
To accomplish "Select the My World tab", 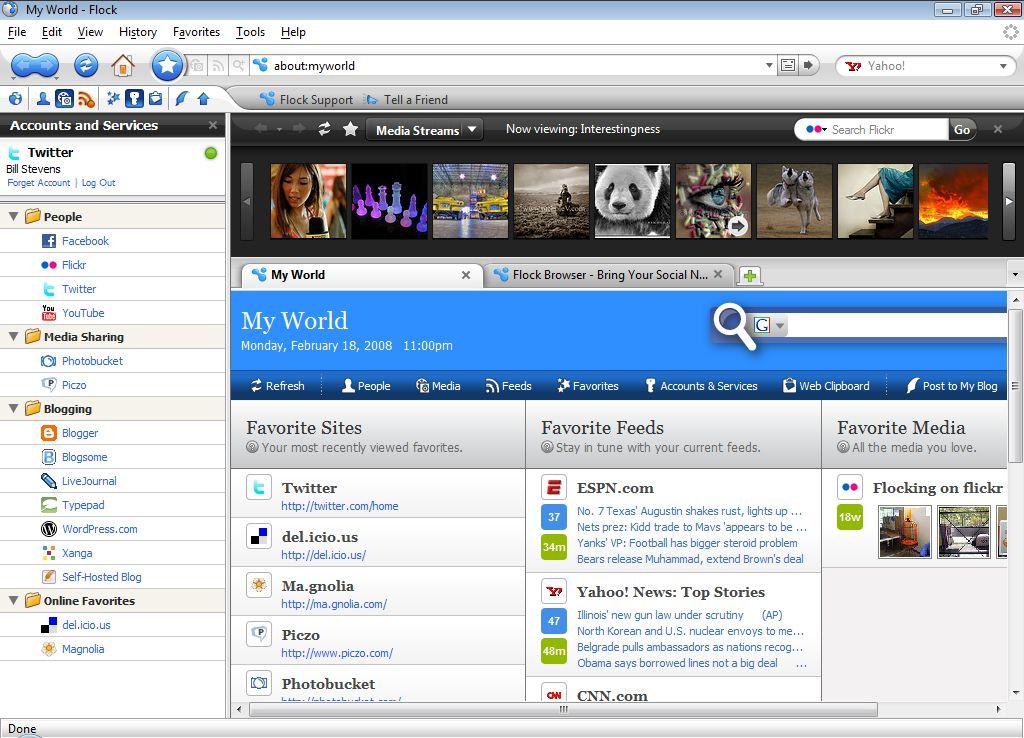I will tap(361, 275).
